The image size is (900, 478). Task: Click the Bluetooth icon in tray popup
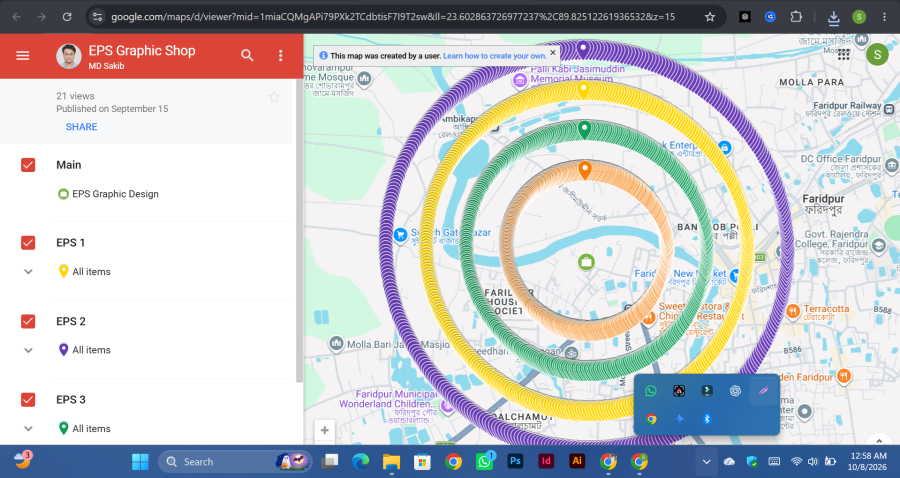(707, 419)
